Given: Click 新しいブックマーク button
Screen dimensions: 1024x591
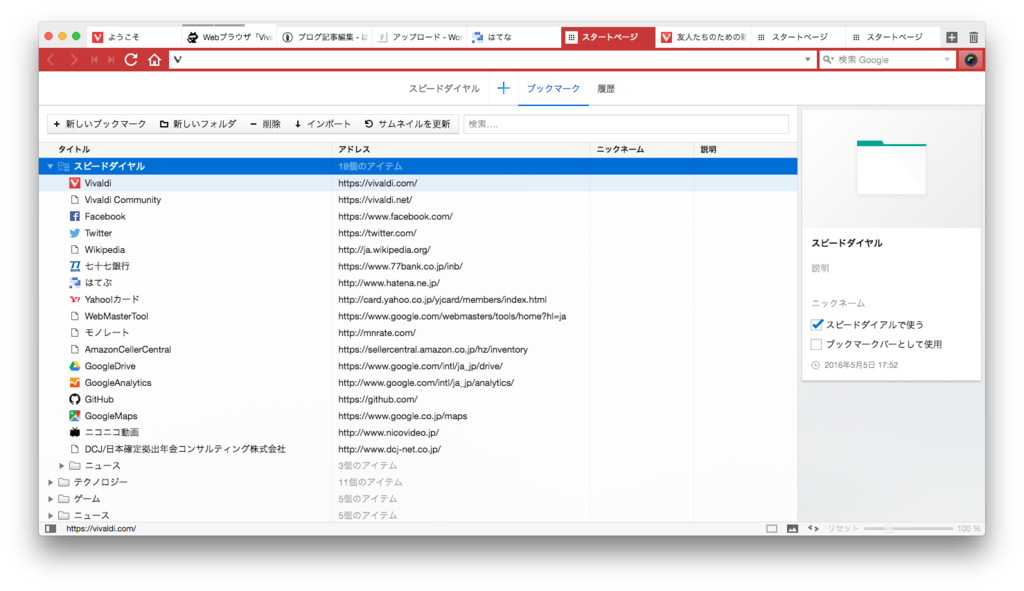Looking at the screenshot, I should (100, 124).
